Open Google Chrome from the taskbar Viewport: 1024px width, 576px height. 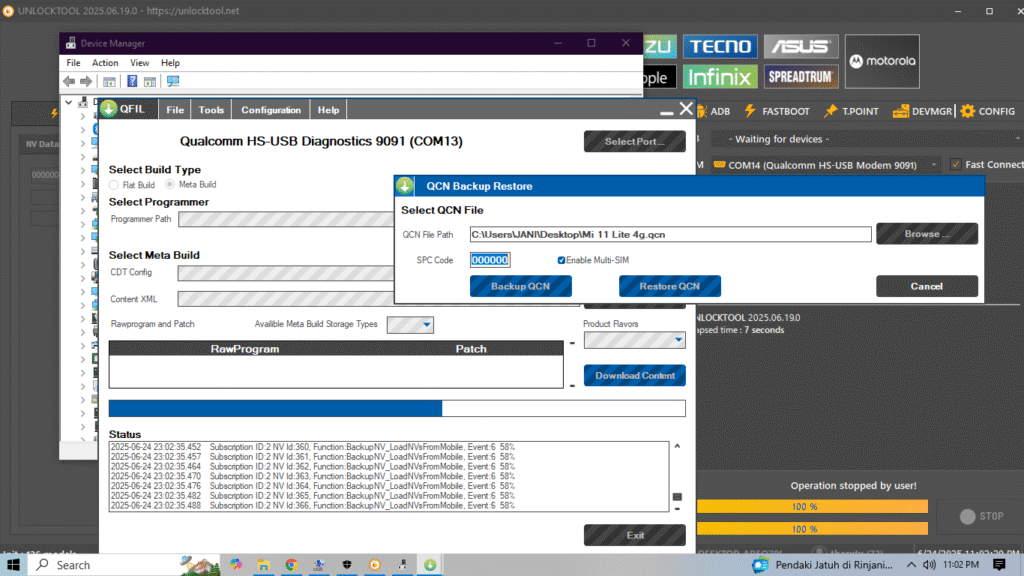click(x=291, y=565)
